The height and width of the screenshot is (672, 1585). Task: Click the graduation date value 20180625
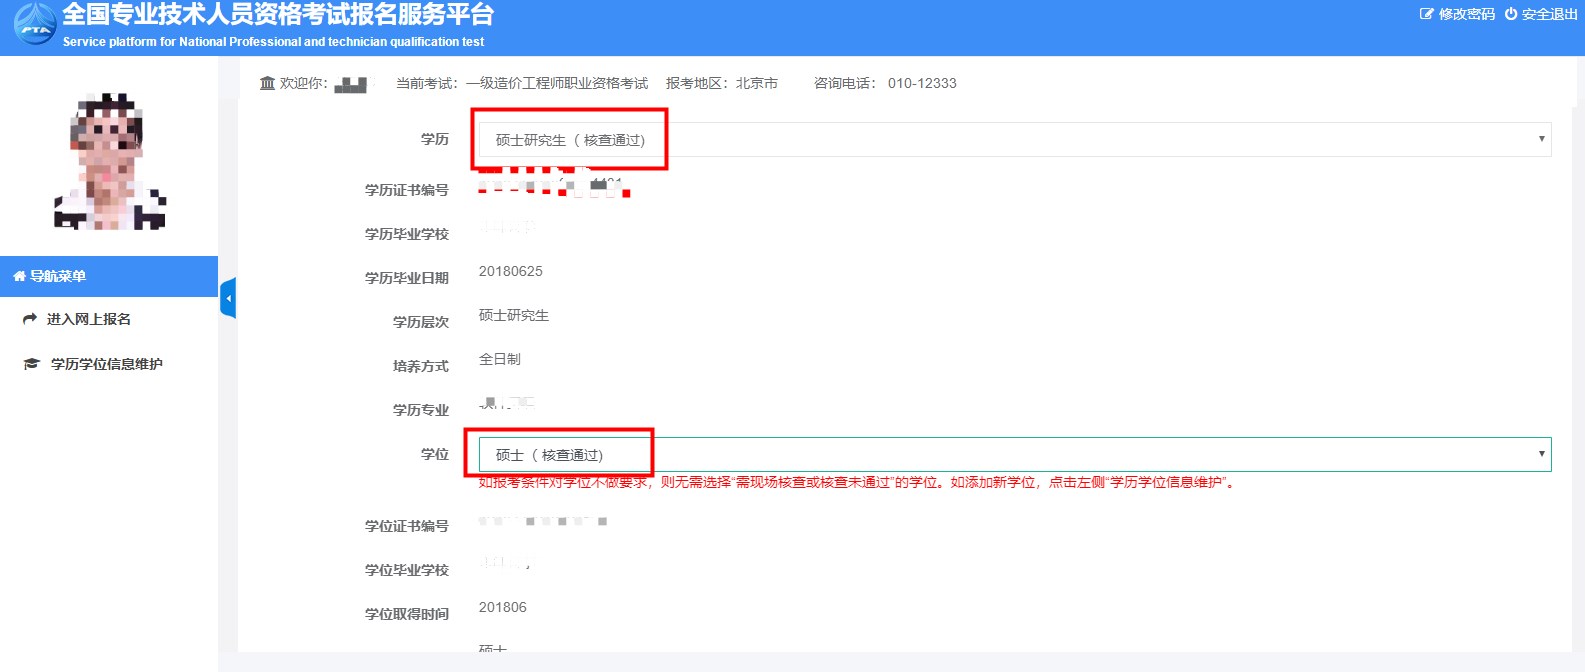click(511, 271)
